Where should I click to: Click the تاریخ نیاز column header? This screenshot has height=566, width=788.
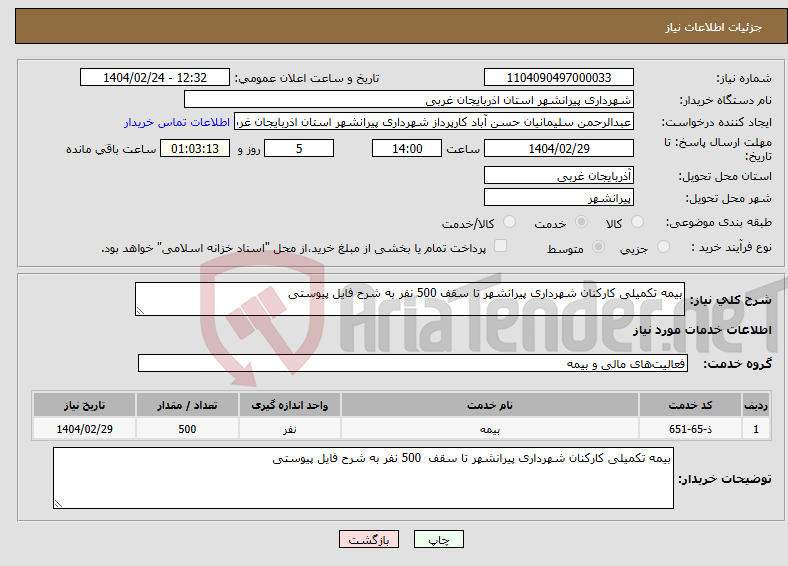coord(84,405)
